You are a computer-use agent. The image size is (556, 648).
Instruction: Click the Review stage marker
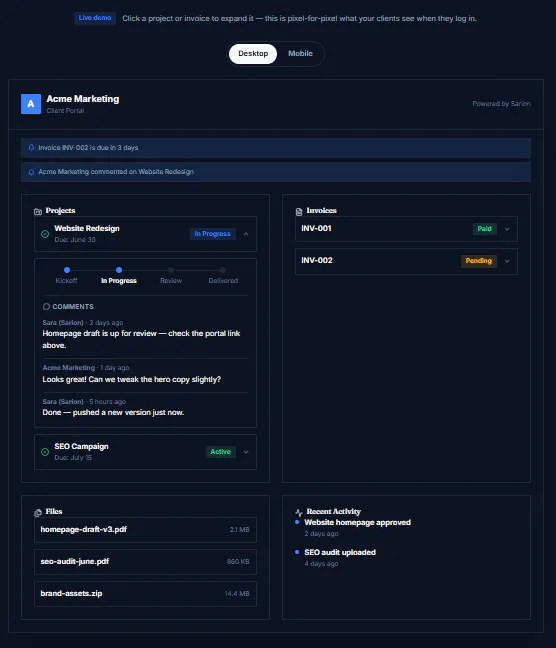pyautogui.click(x=171, y=270)
